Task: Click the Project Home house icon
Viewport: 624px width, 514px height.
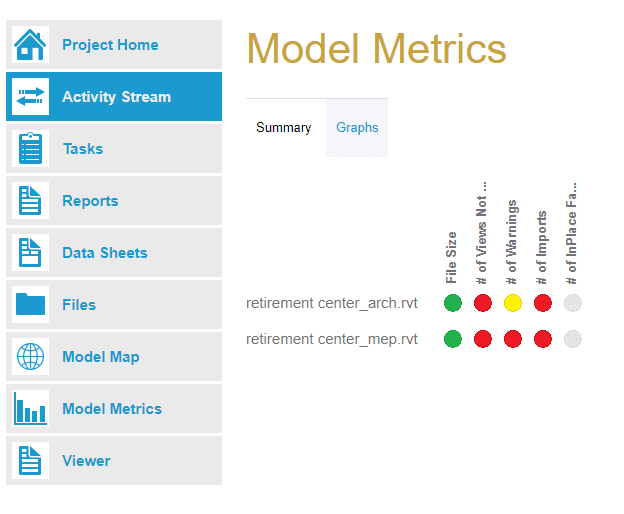Action: coord(30,45)
